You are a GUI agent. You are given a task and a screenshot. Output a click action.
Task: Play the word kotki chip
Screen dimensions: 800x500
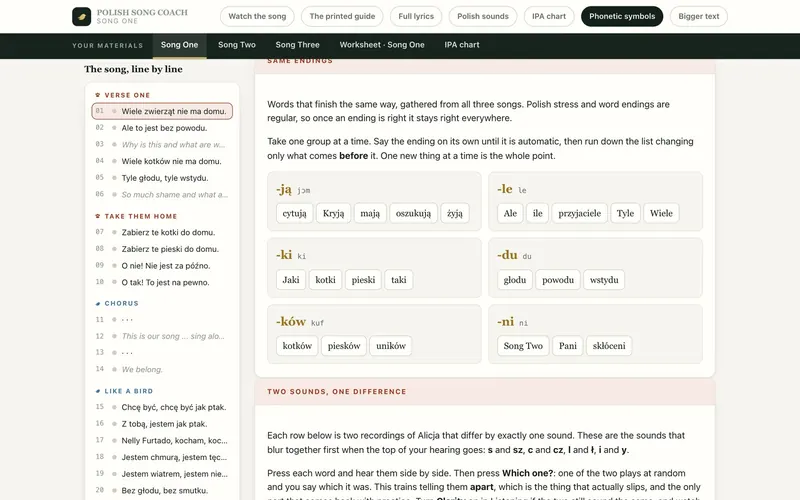(326, 280)
